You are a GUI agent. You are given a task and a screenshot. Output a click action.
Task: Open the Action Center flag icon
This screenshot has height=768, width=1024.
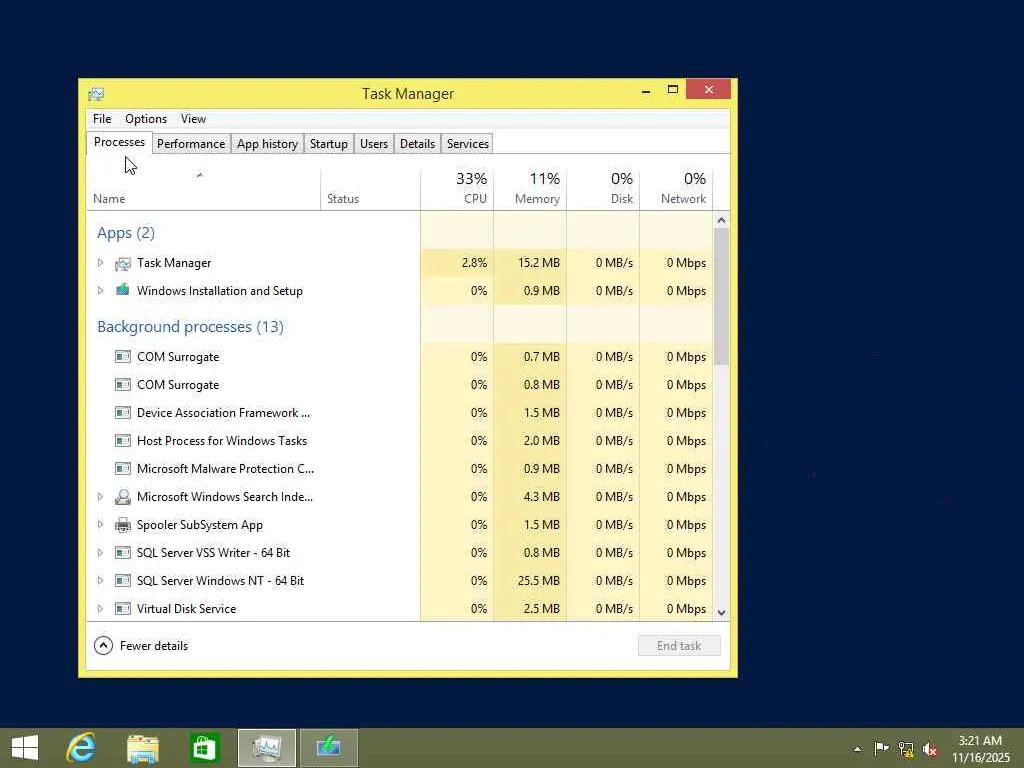point(881,748)
